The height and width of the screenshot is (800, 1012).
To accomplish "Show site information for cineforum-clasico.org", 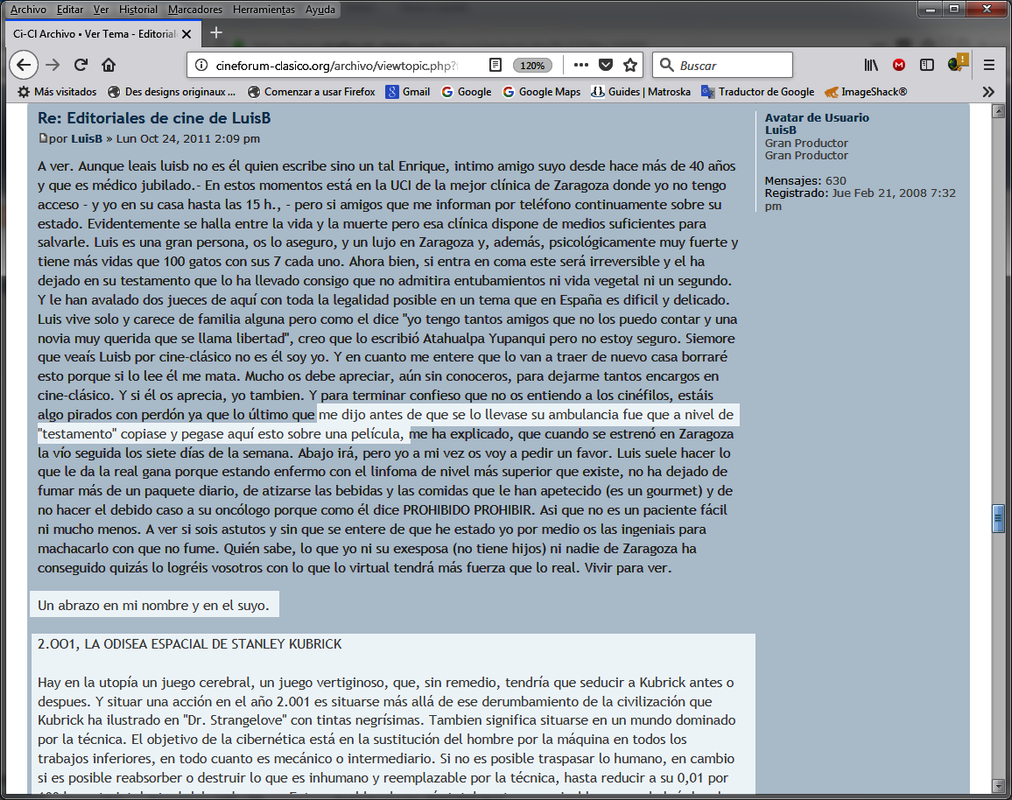I will (201, 65).
